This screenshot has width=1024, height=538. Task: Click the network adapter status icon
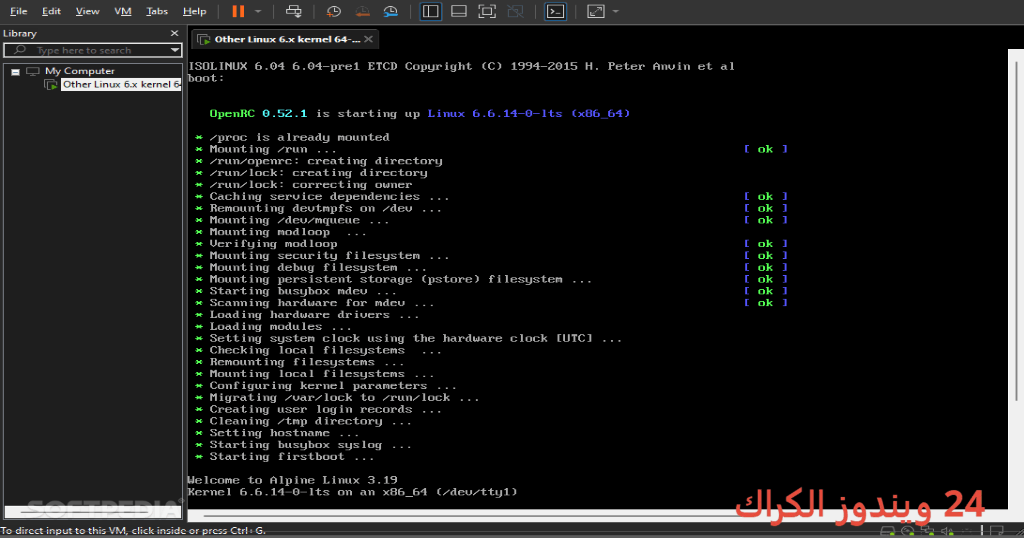point(927,531)
